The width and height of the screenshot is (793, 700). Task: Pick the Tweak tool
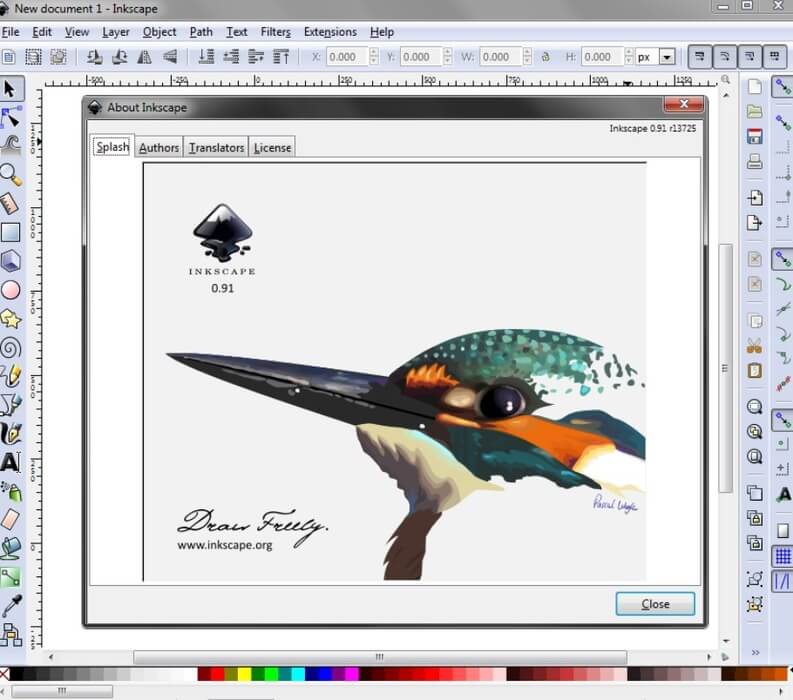10,145
